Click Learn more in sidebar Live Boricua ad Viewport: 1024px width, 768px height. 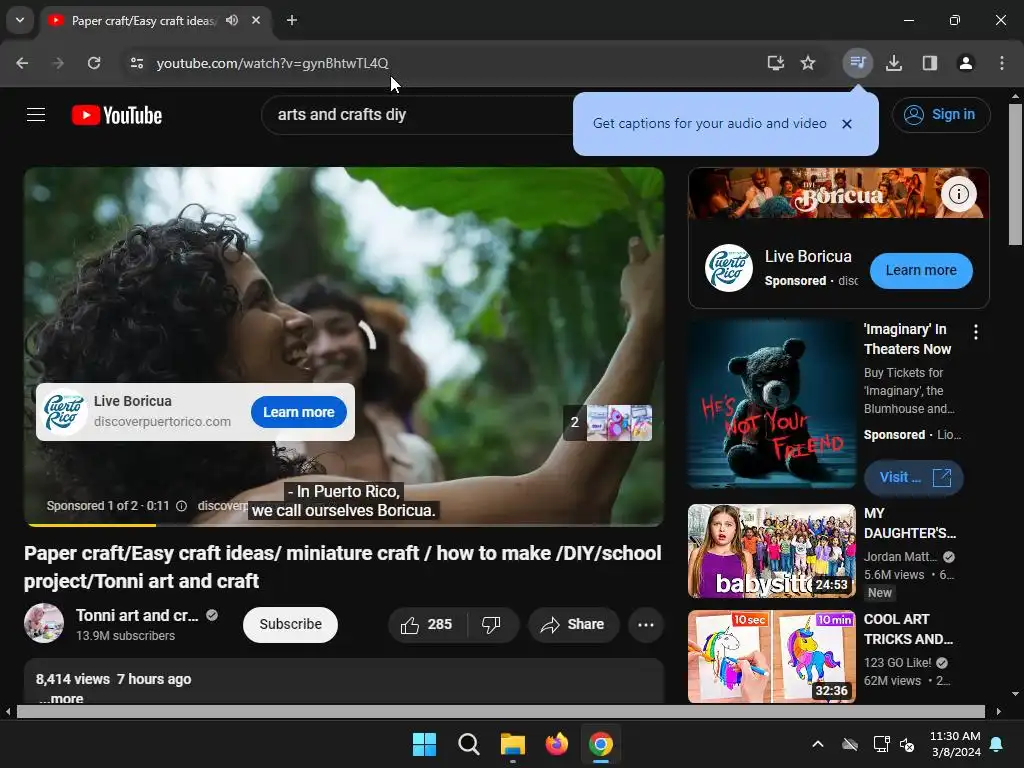(x=921, y=270)
